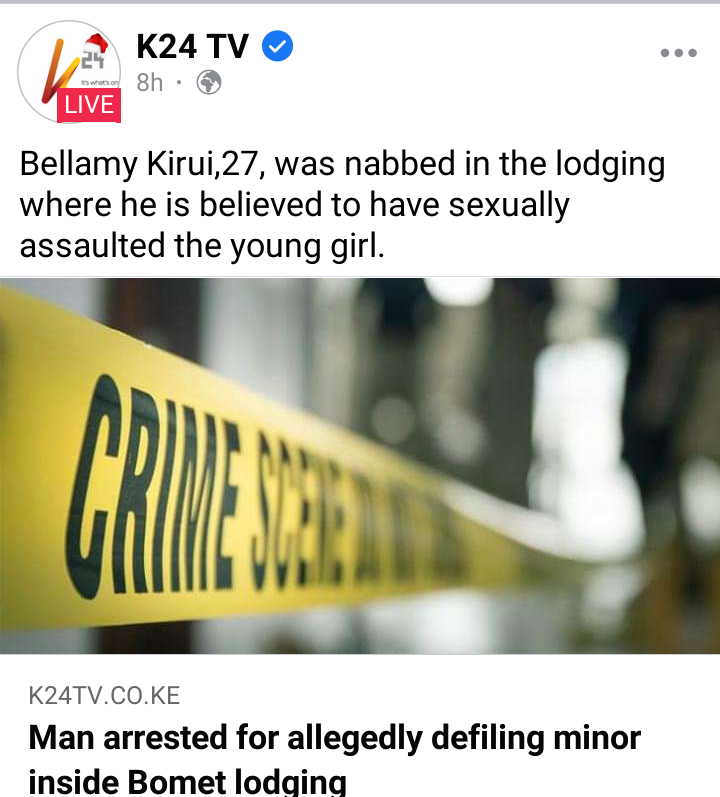This screenshot has width=720, height=797.
Task: Tap the '24' numeral in the logo
Action: pyautogui.click(x=93, y=60)
